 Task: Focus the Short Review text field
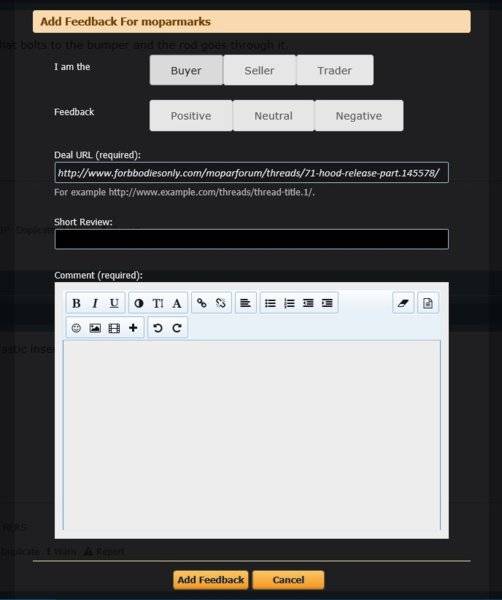(252, 239)
